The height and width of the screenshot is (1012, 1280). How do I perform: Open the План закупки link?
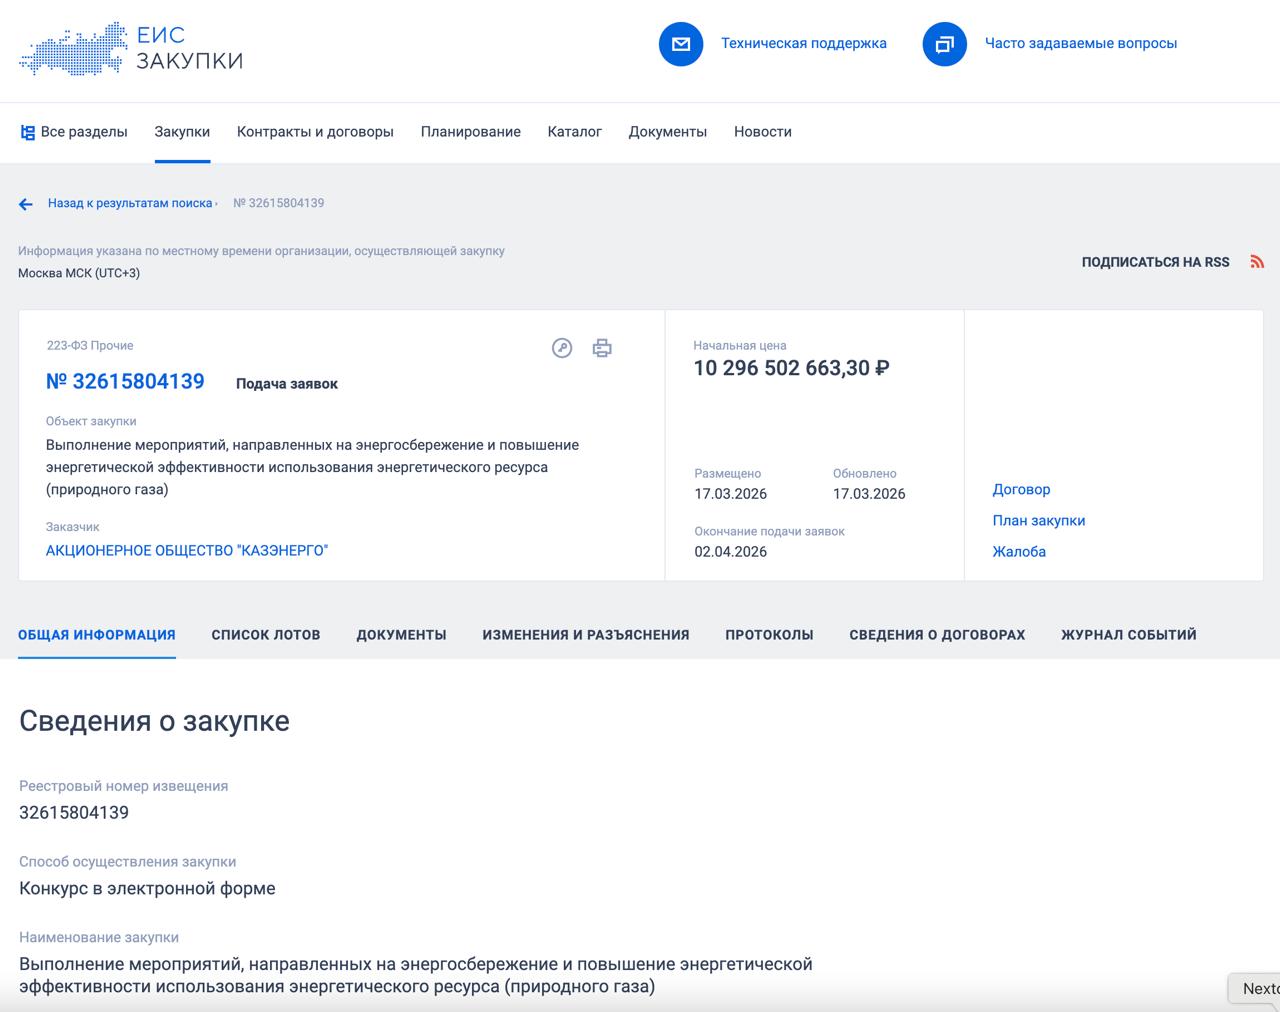coord(1038,521)
